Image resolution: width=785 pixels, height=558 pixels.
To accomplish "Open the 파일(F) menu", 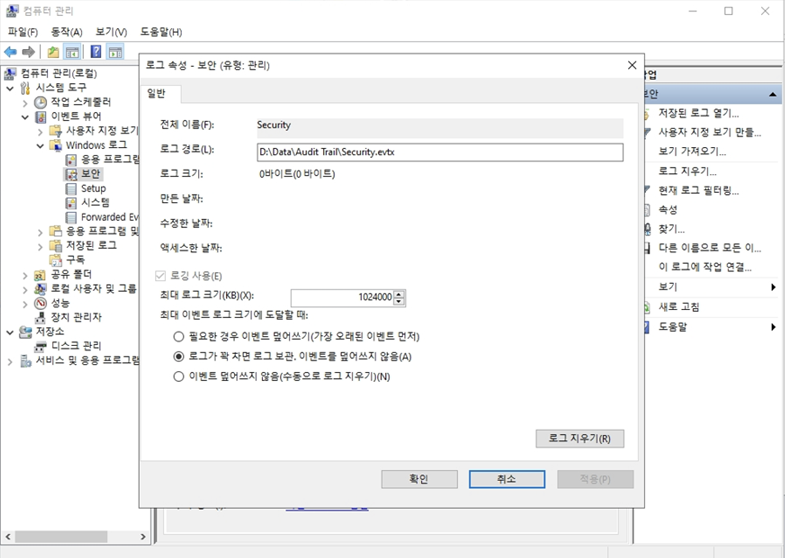I will point(23,32).
